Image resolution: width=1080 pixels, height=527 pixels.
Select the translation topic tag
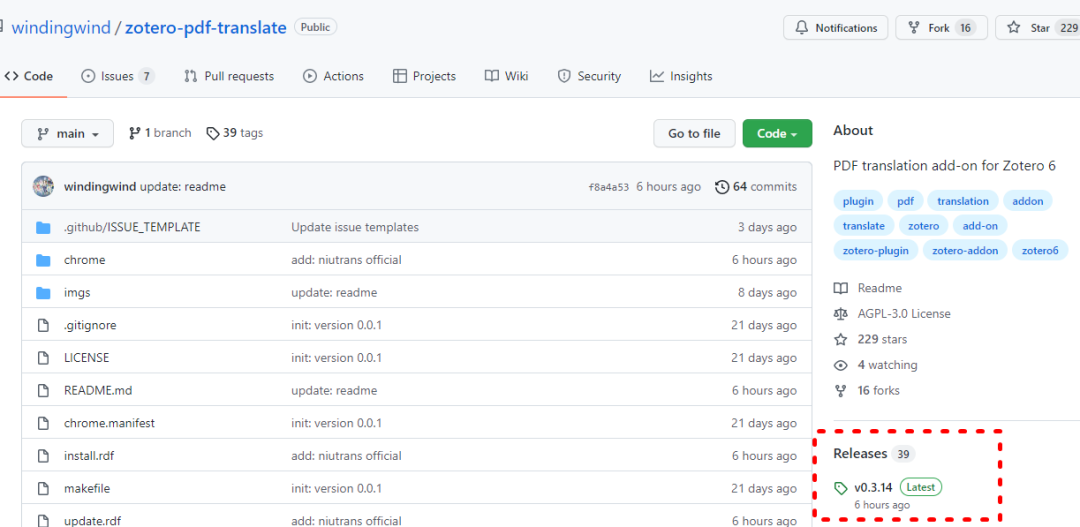pos(963,201)
